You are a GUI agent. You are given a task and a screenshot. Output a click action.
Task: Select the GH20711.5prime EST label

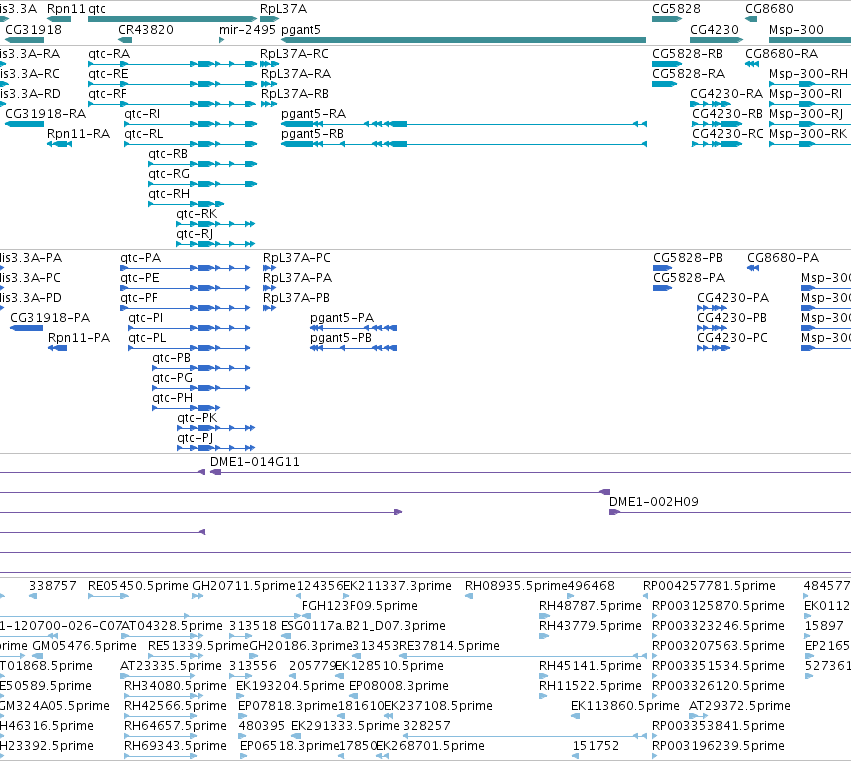point(244,586)
